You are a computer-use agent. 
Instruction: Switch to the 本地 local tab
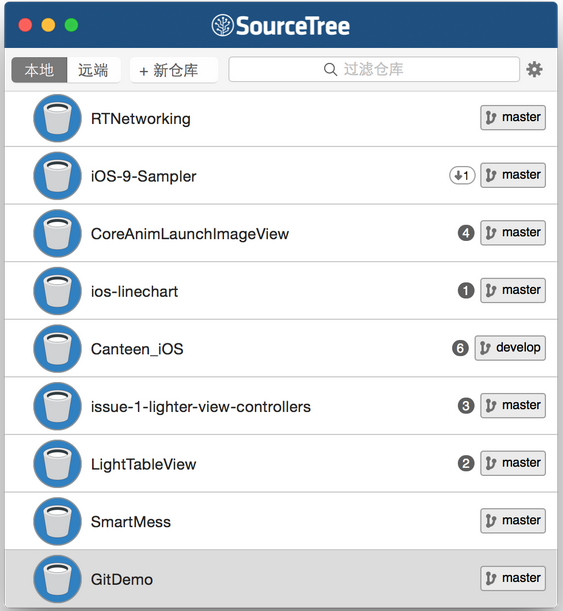click(x=39, y=70)
